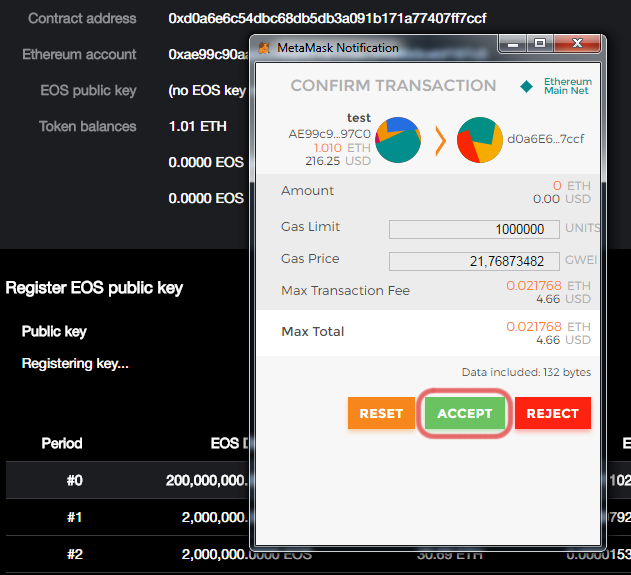Maximize the MetaMask Notification window
This screenshot has height=575, width=631.
[x=540, y=43]
